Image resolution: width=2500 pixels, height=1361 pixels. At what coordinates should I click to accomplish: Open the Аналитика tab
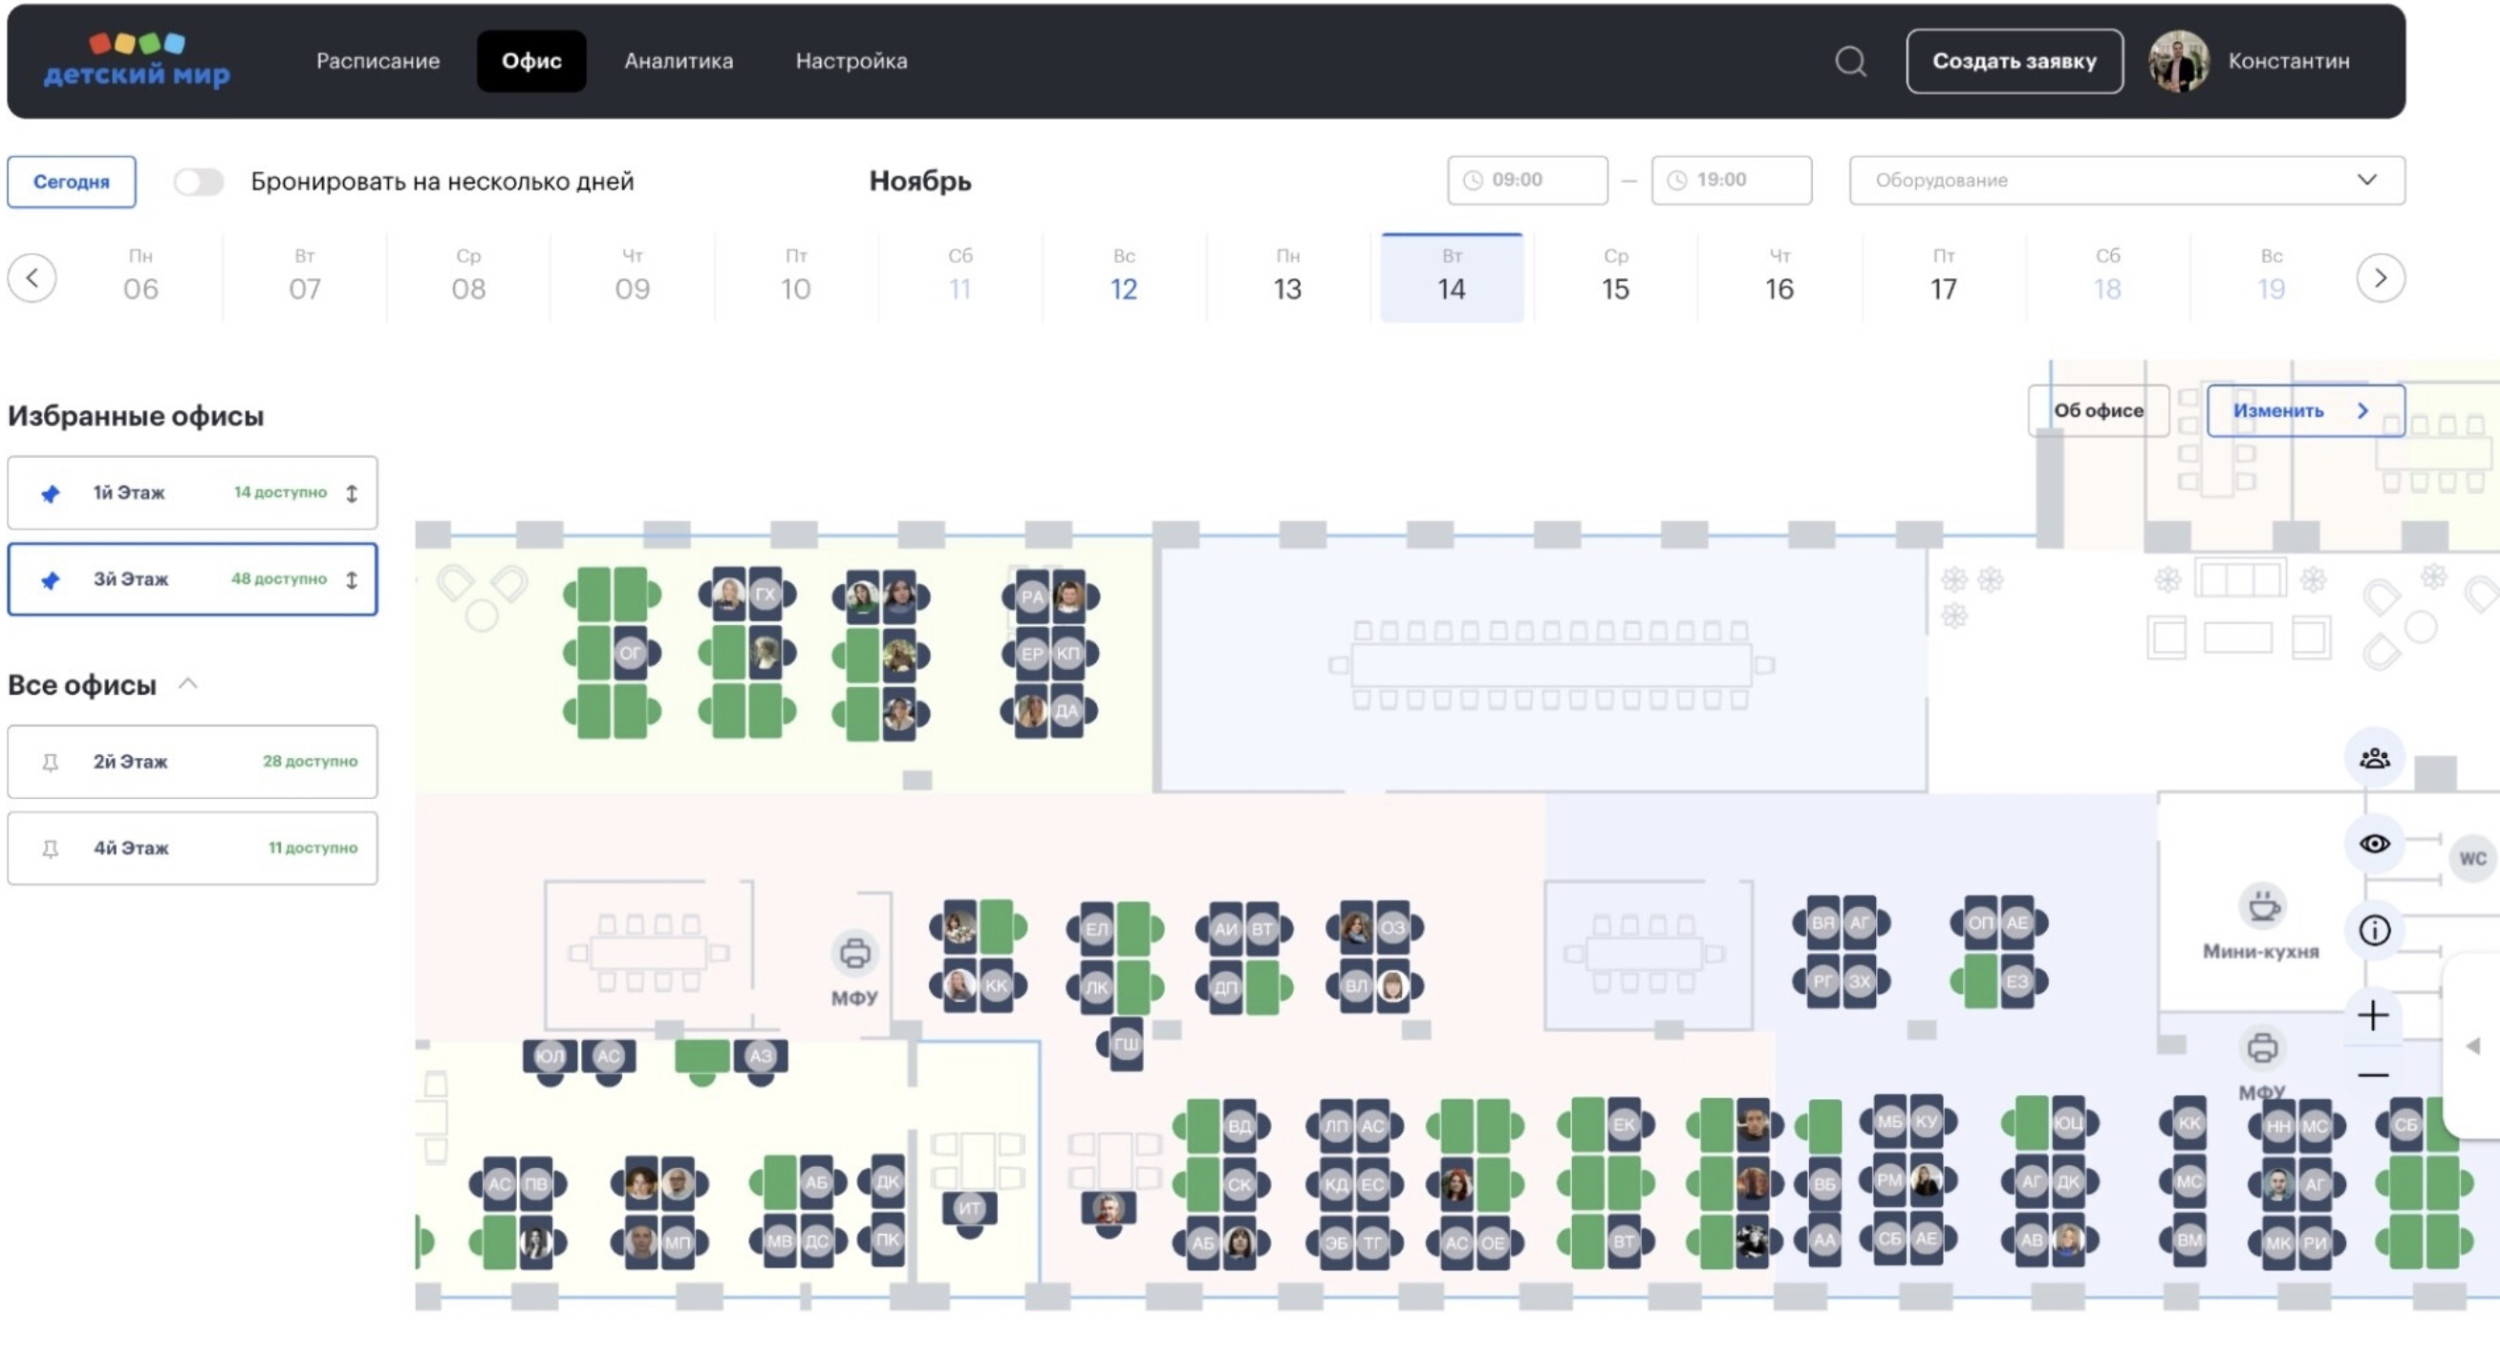[678, 61]
